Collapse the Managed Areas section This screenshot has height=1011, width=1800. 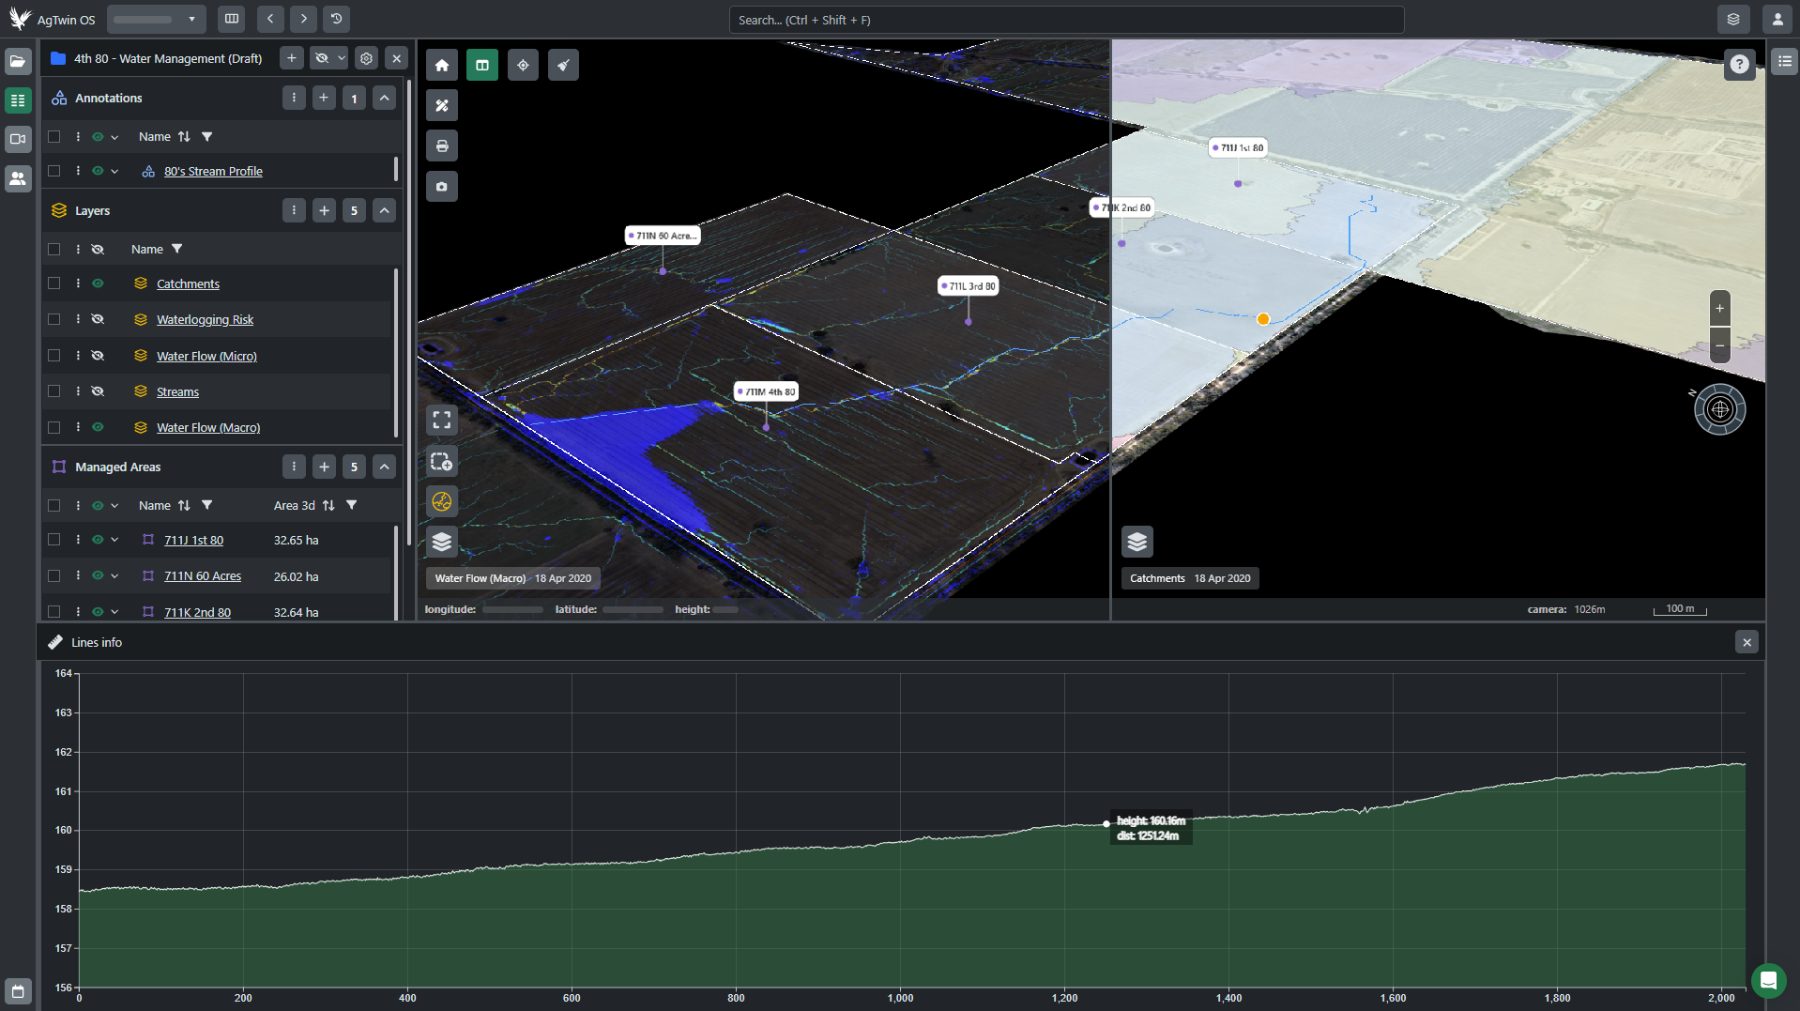tap(384, 466)
